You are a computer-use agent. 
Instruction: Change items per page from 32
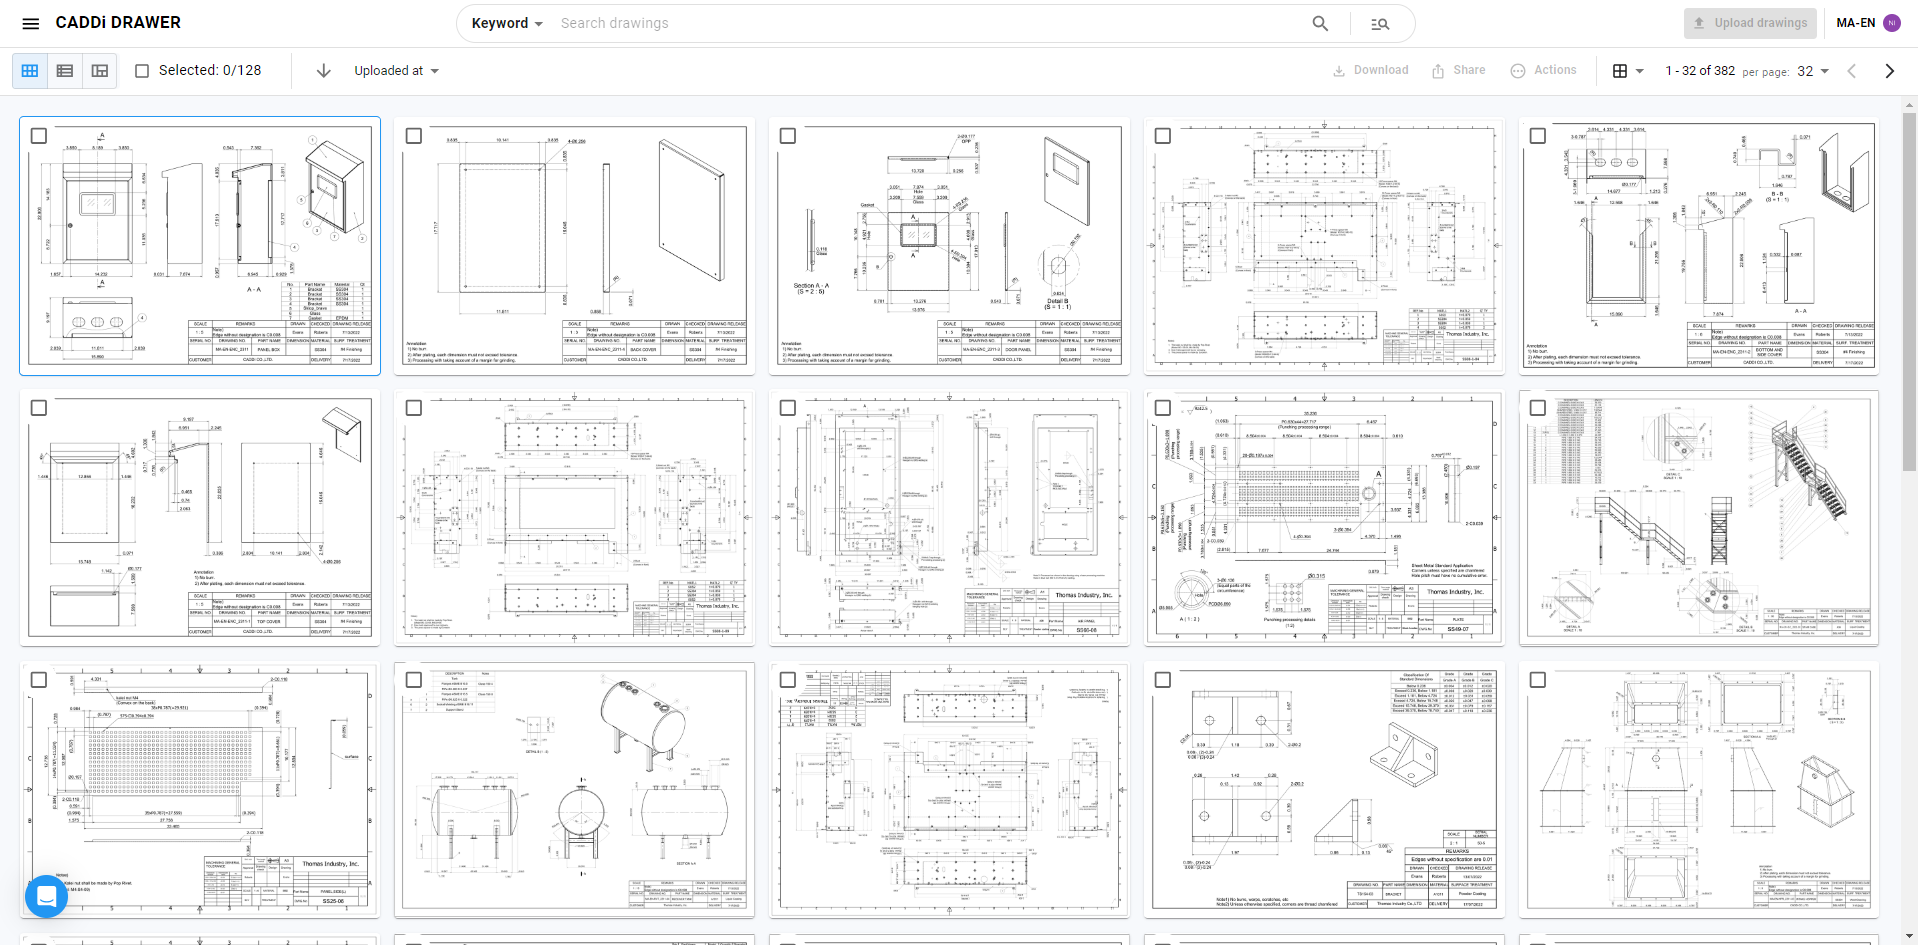point(1810,71)
